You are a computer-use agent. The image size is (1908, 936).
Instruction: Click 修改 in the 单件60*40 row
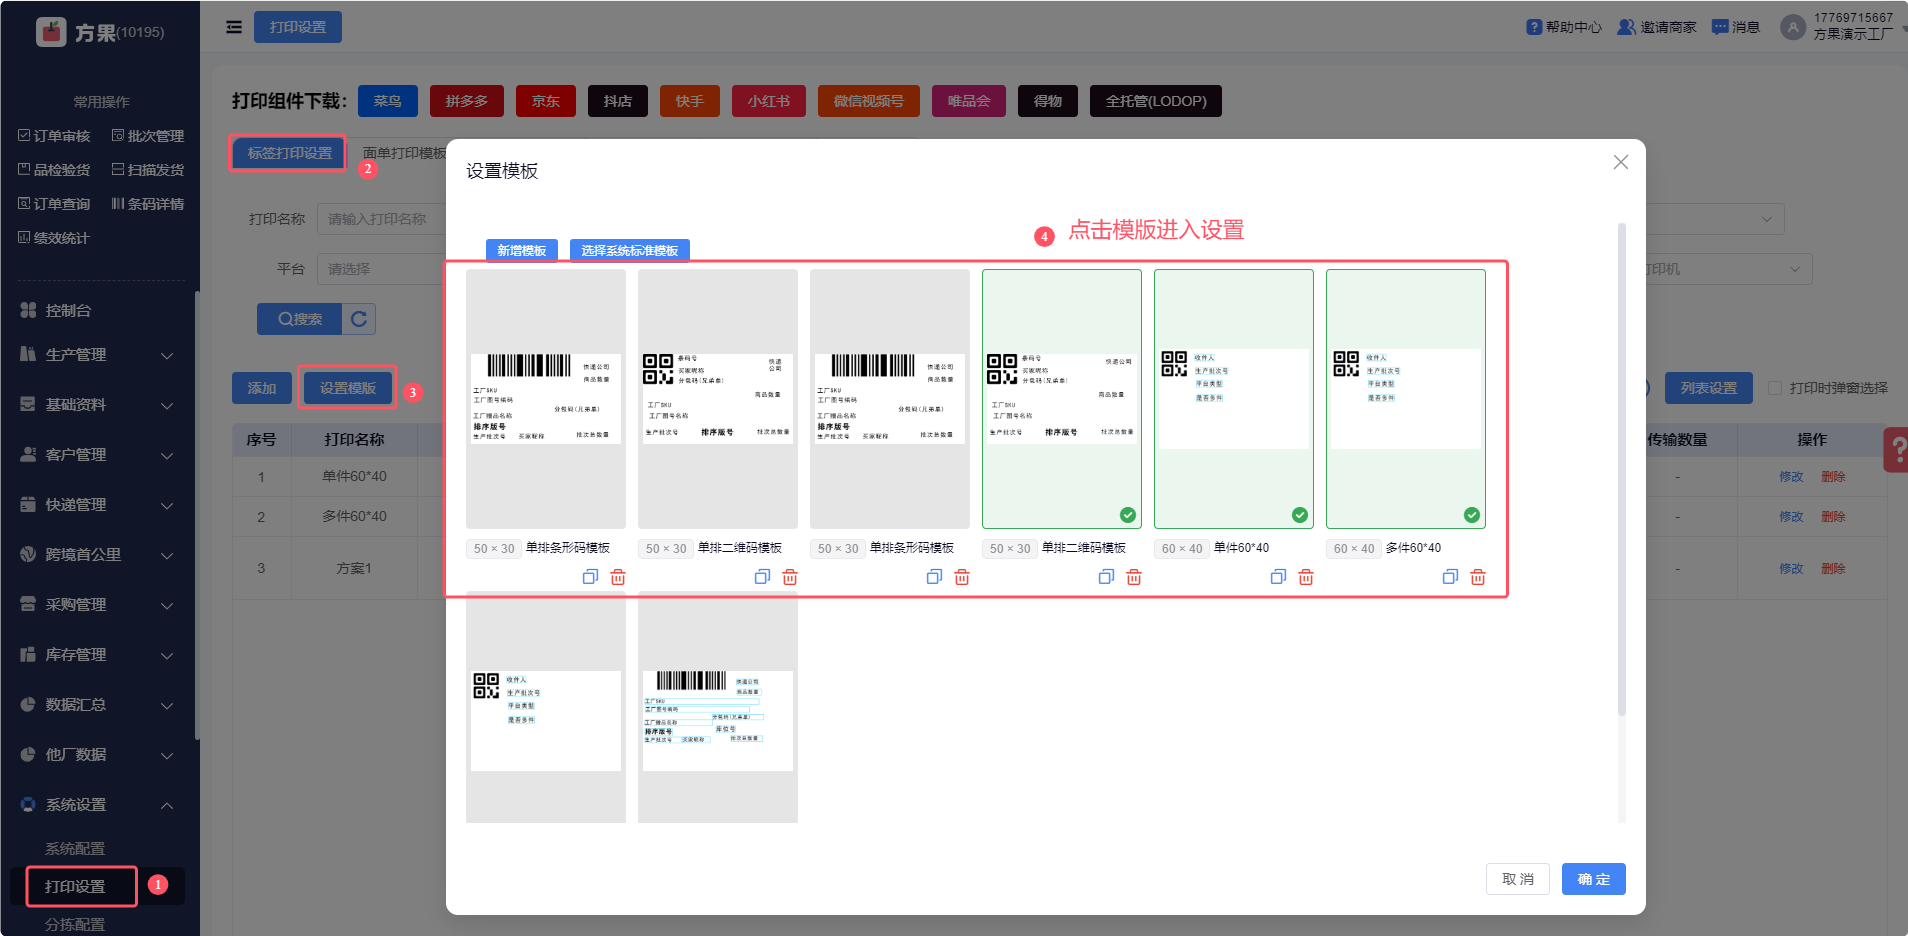pyautogui.click(x=1791, y=477)
